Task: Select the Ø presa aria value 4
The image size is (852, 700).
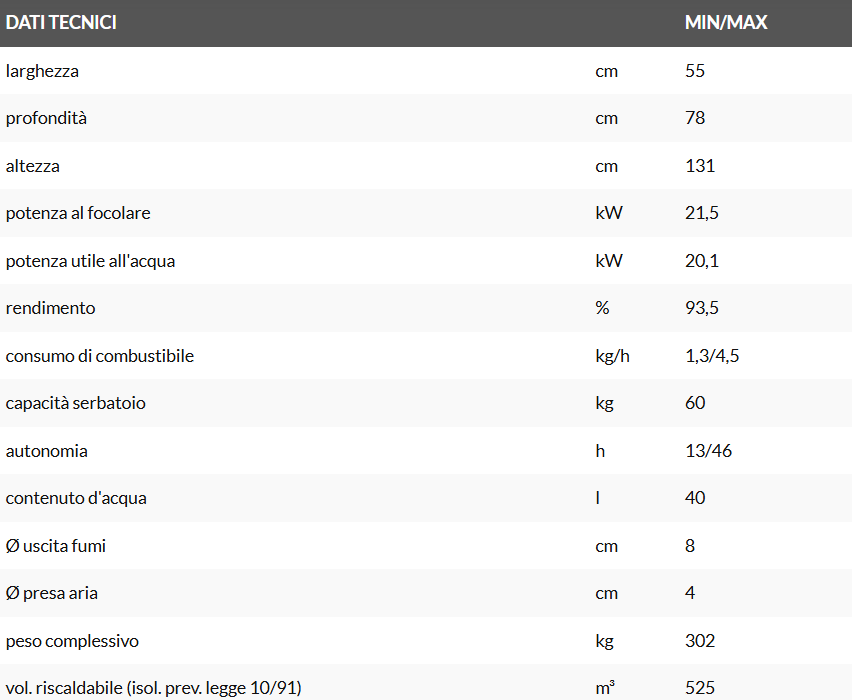Action: coord(690,593)
